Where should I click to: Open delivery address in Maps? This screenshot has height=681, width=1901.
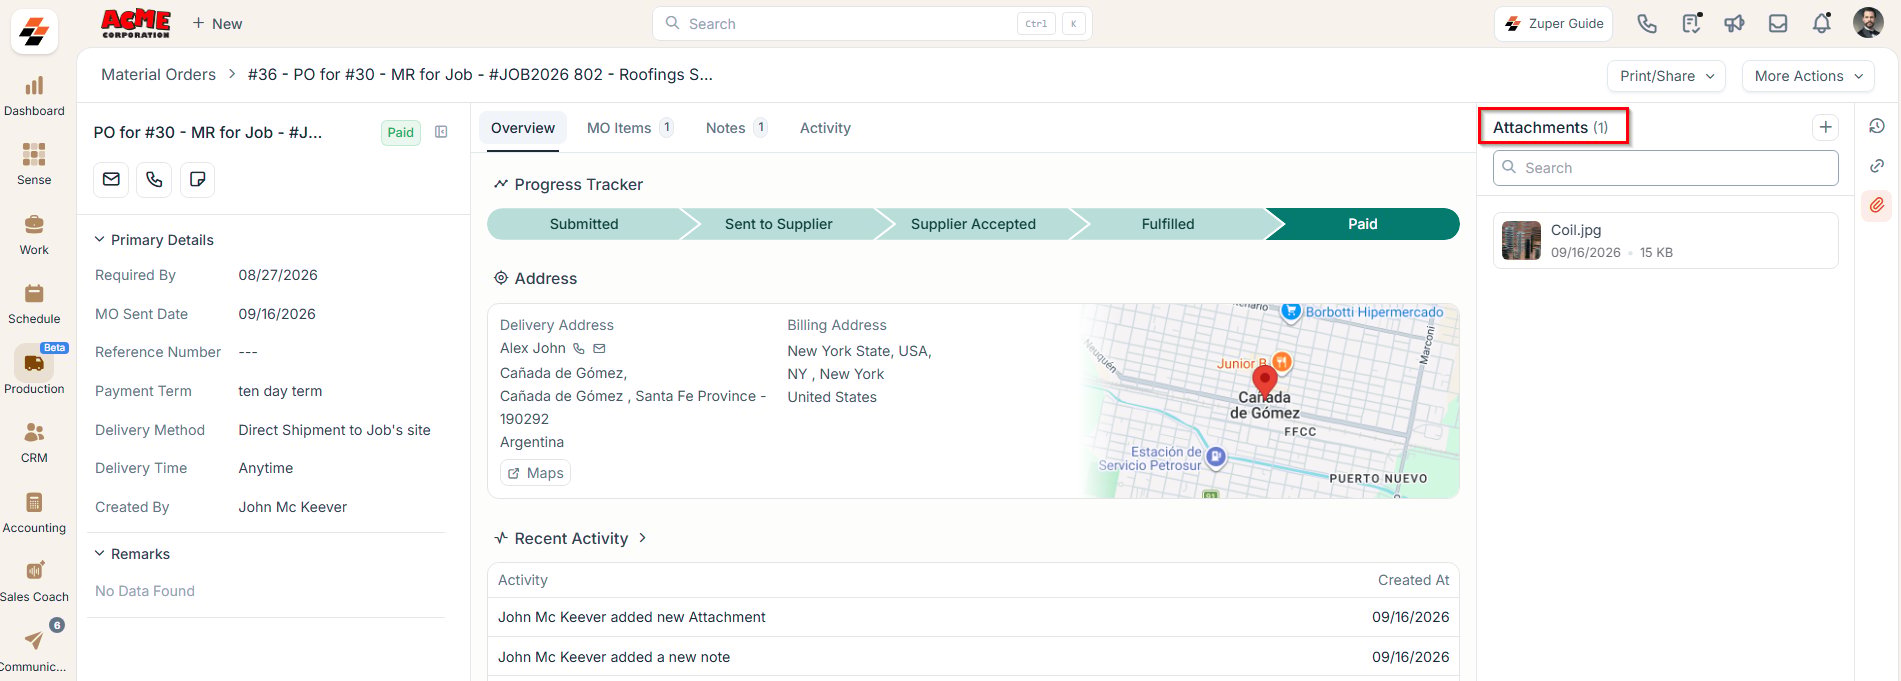coord(535,473)
